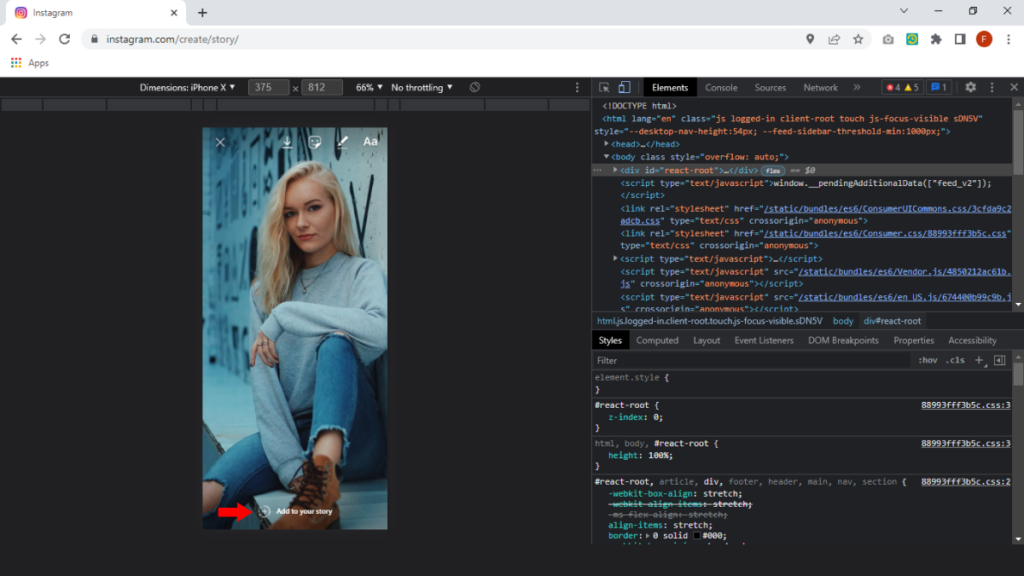The height and width of the screenshot is (576, 1024).
Task: Open the Extensions puzzle icon
Action: (936, 39)
